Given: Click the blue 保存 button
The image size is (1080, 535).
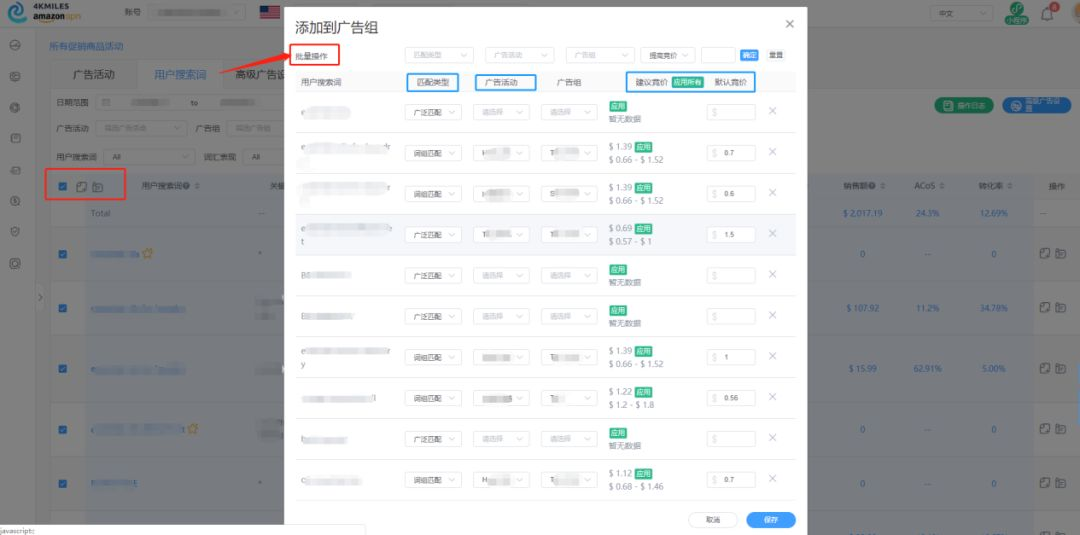Looking at the screenshot, I should [770, 520].
